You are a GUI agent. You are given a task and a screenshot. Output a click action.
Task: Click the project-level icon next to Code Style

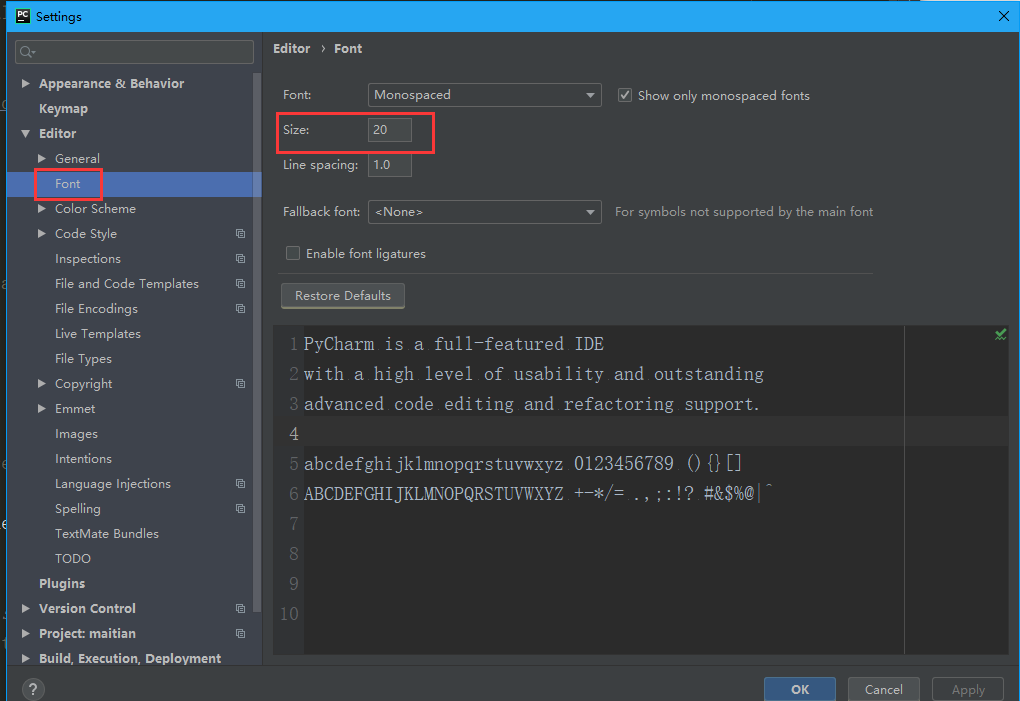pos(240,233)
